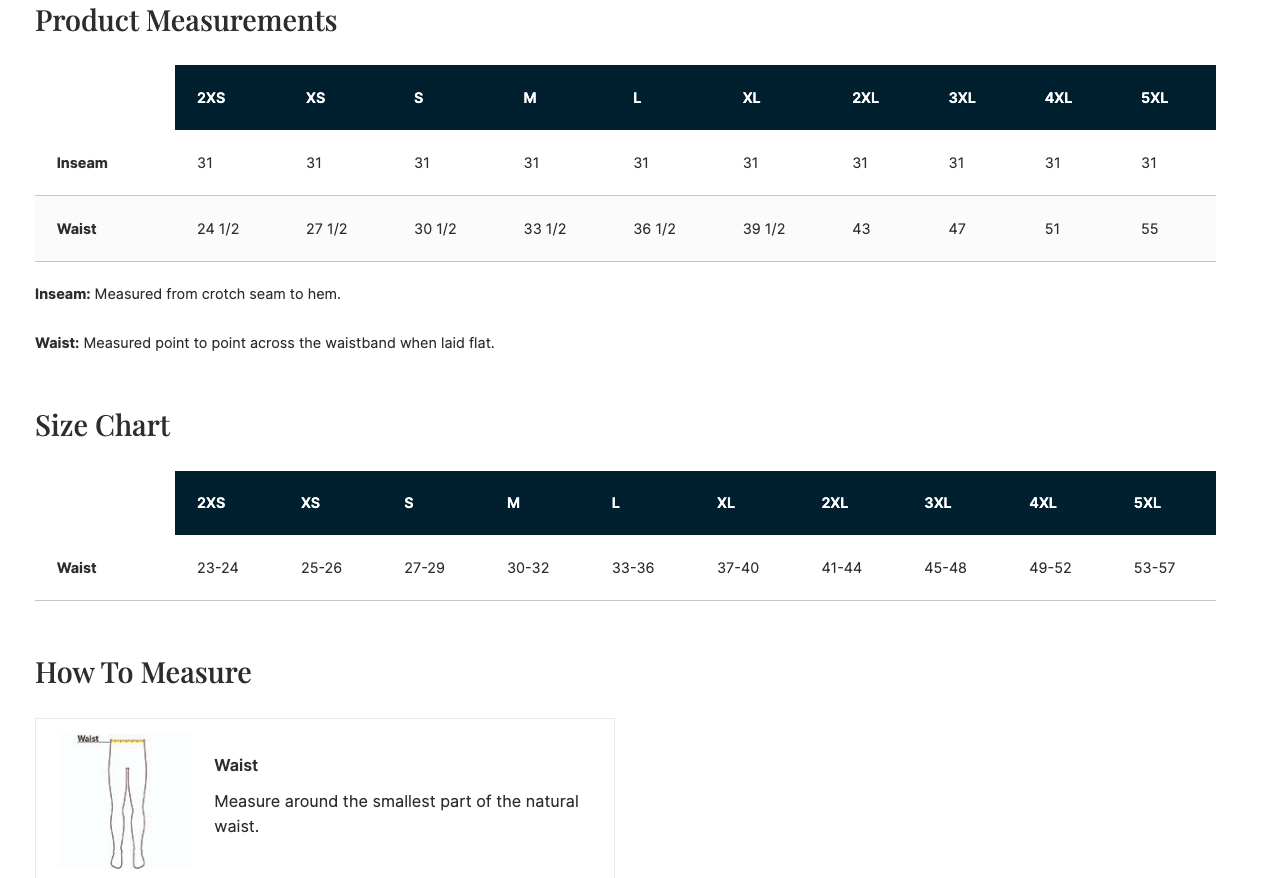The width and height of the screenshot is (1273, 878).
Task: Select the XL header in Size Chart table
Action: [x=726, y=503]
